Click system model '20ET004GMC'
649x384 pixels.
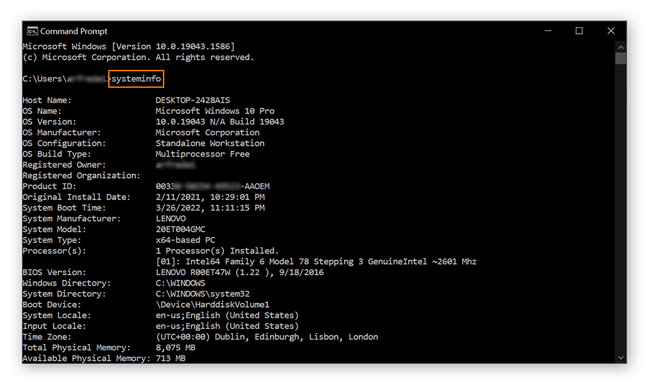click(180, 229)
